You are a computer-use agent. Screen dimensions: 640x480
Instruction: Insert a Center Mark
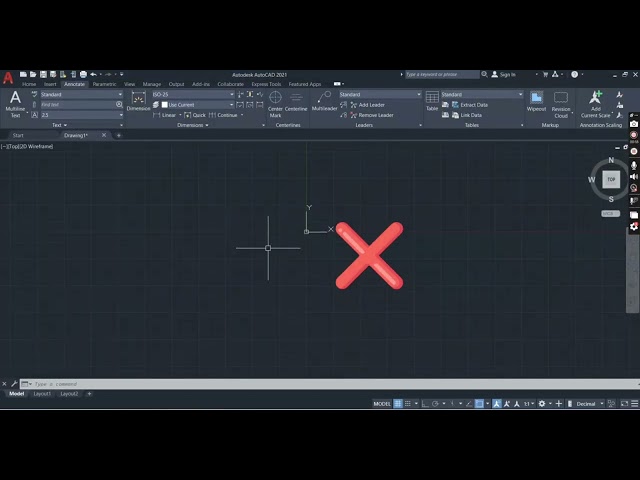pyautogui.click(x=275, y=104)
